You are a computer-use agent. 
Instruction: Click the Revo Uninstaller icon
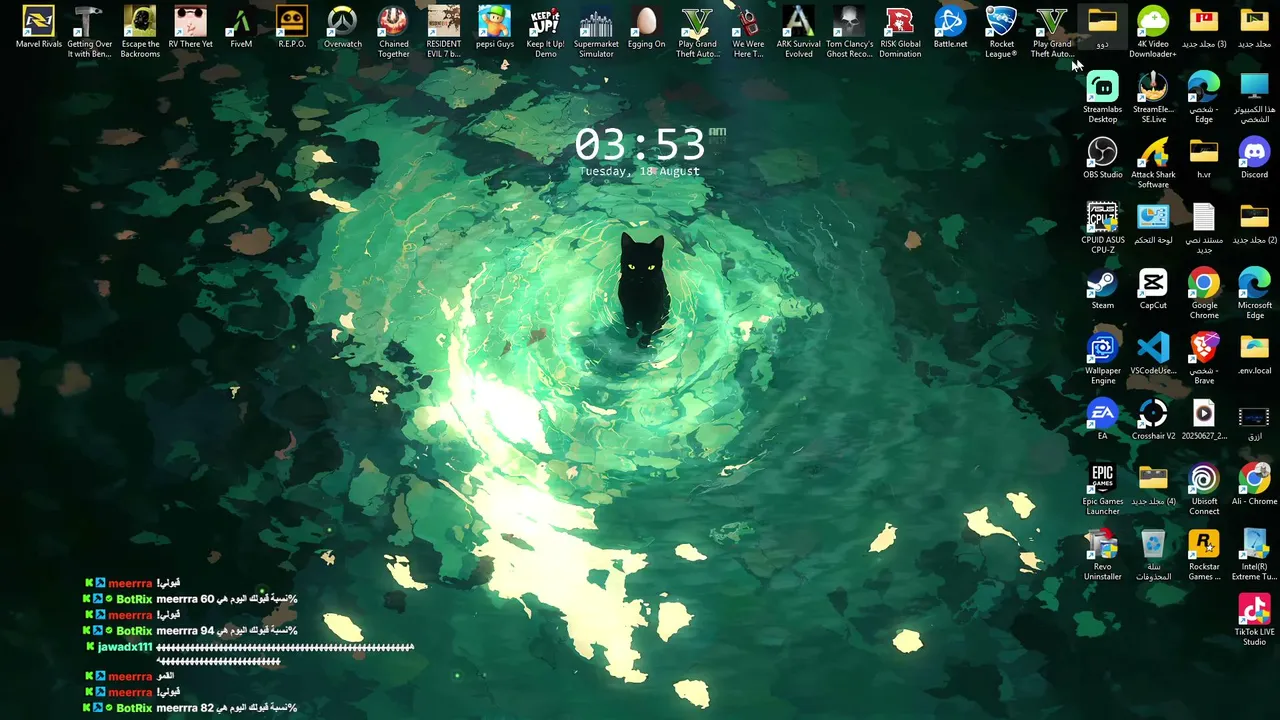[x=1103, y=554]
